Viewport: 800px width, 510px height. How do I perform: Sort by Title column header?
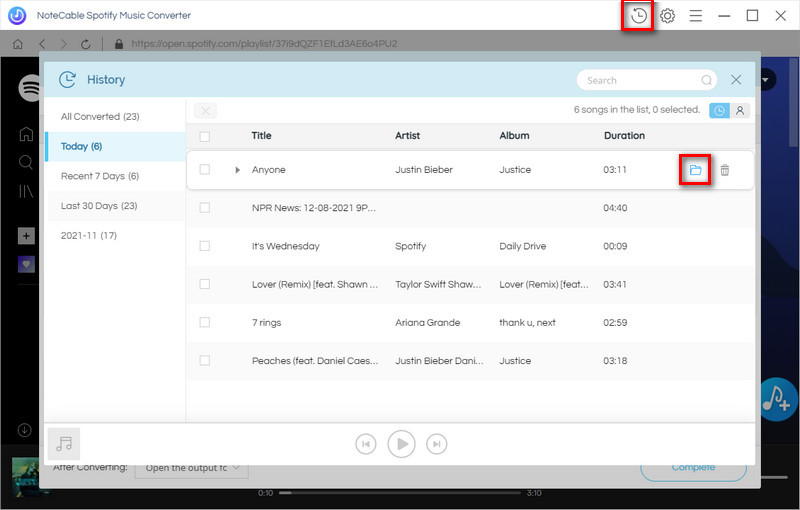tap(261, 136)
